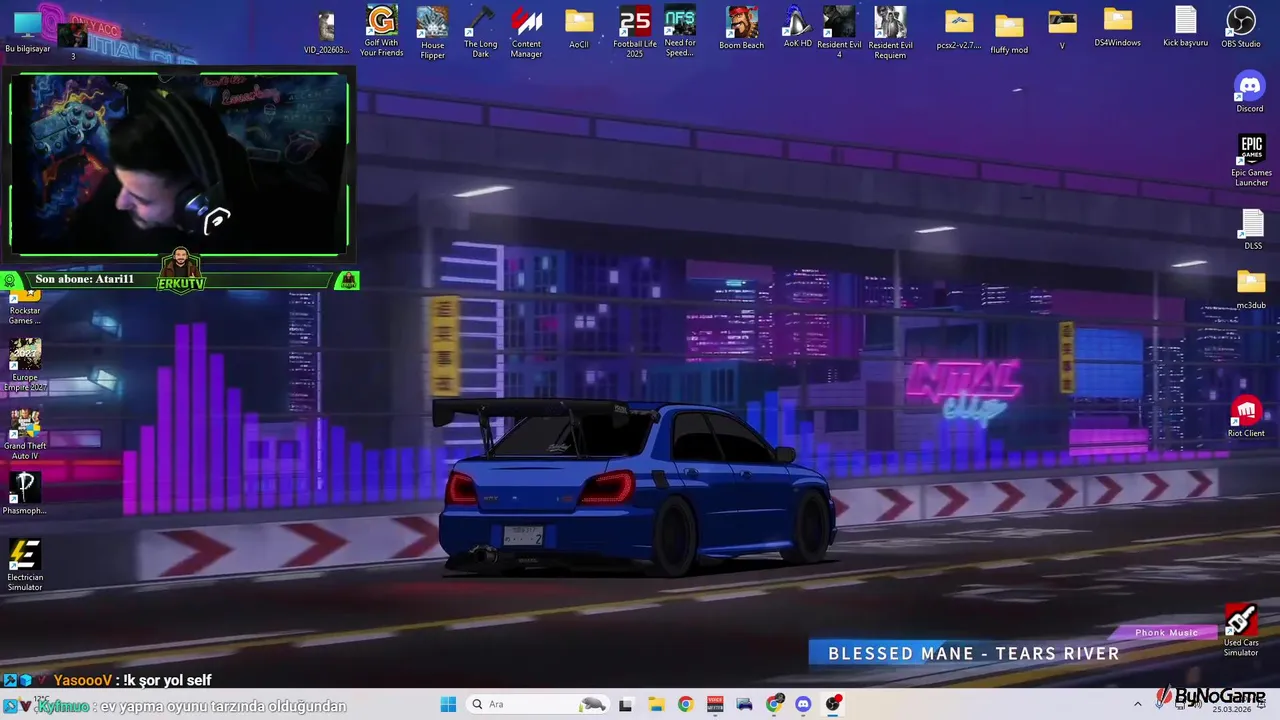The image size is (1280, 720).
Task: Open File Explorer from the taskbar
Action: coord(655,704)
